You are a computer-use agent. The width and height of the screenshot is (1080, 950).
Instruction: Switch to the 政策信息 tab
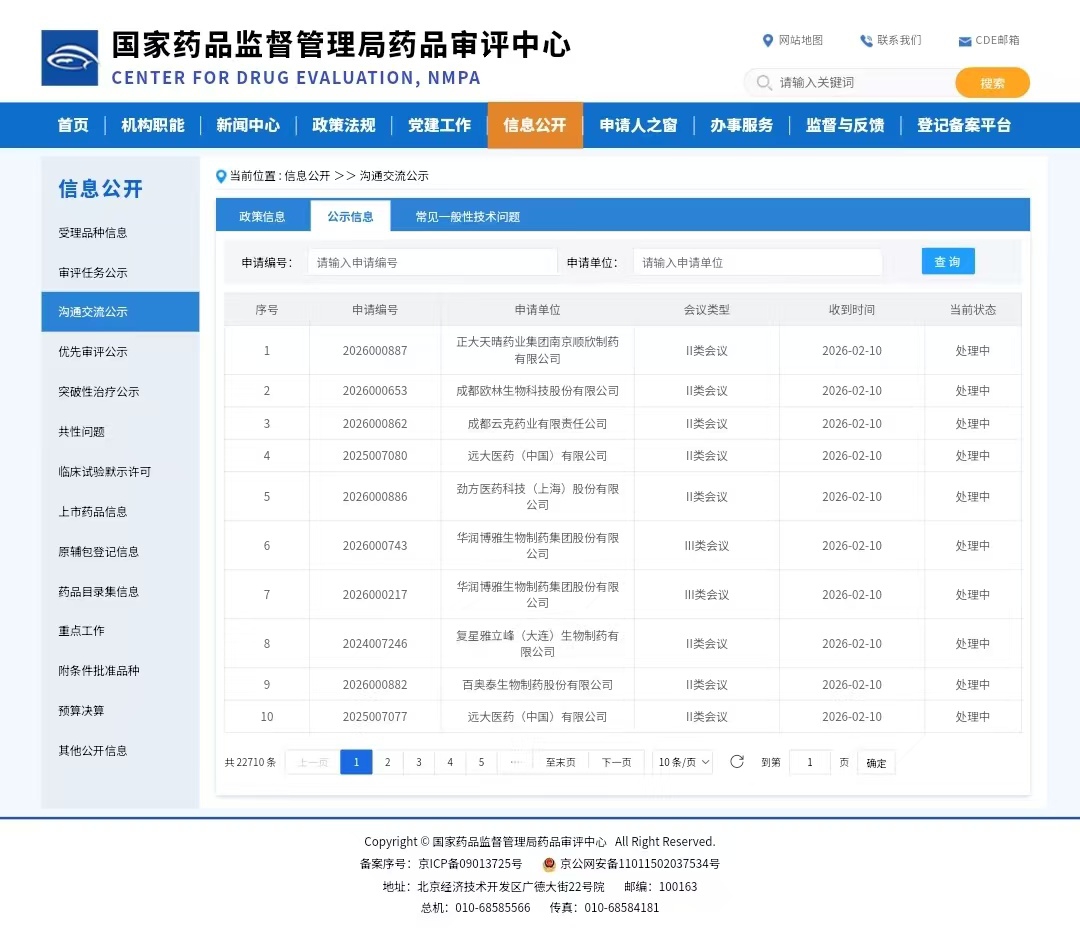pos(262,216)
